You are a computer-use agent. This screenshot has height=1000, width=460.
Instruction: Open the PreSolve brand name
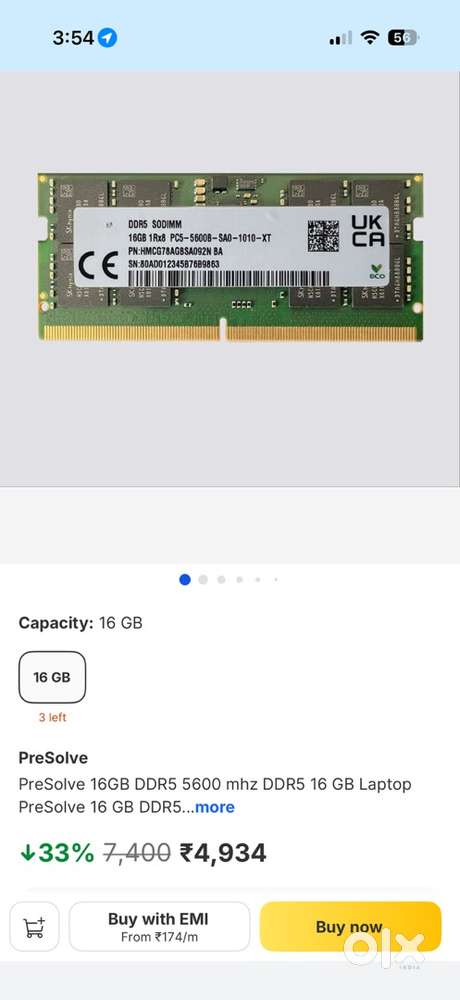(53, 758)
